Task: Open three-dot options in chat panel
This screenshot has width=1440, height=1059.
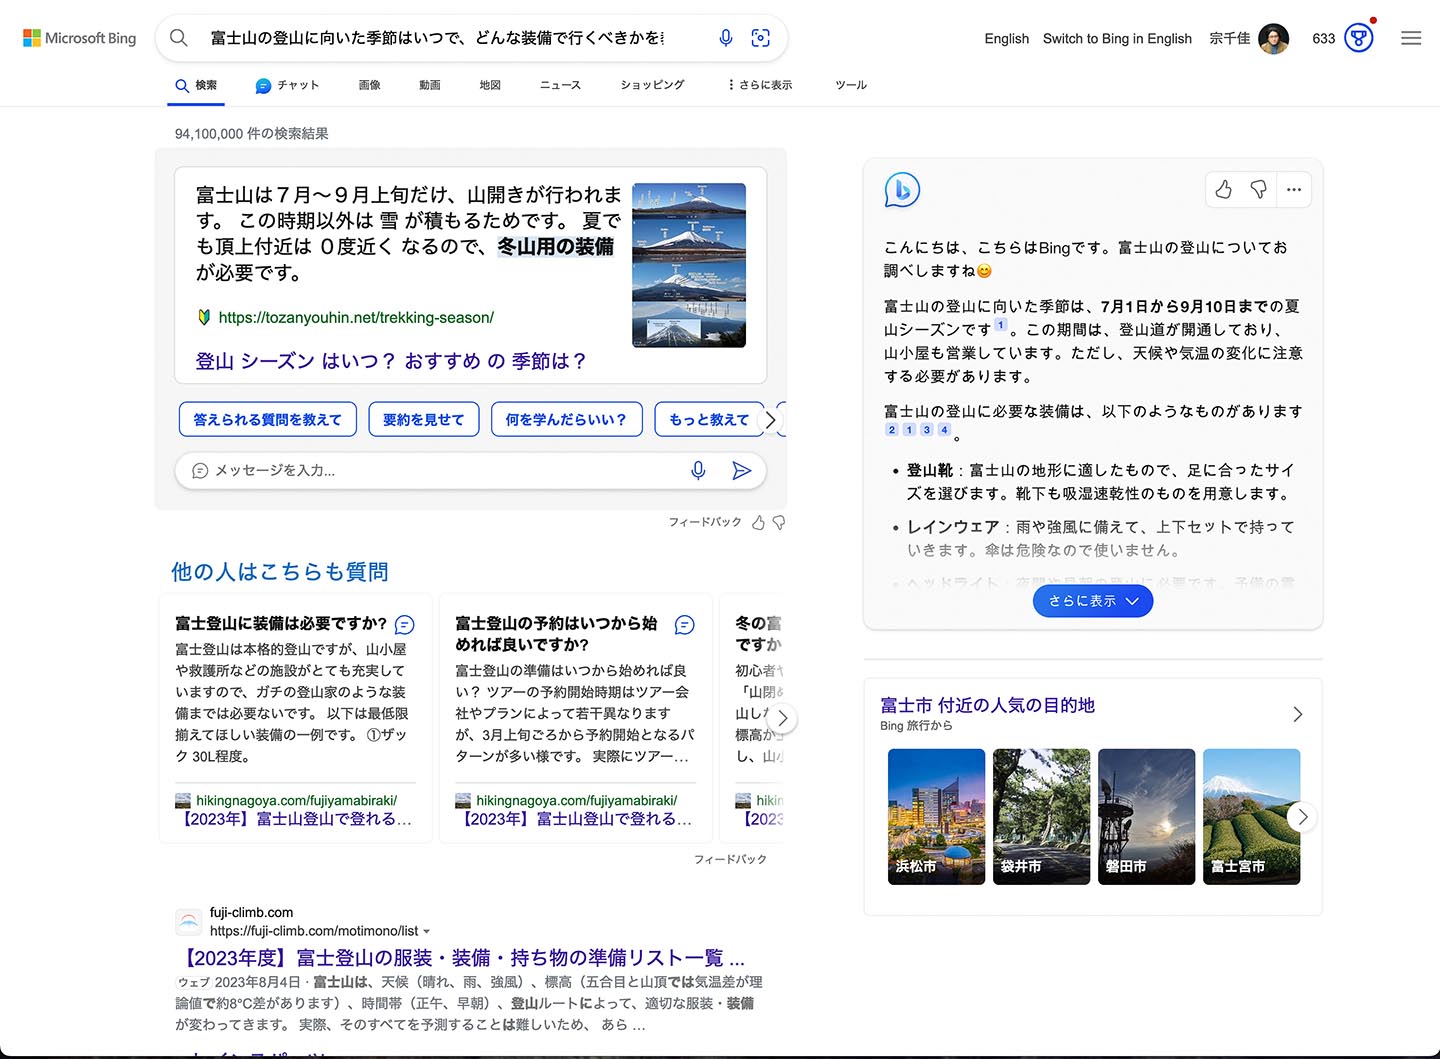Action: click(1294, 189)
